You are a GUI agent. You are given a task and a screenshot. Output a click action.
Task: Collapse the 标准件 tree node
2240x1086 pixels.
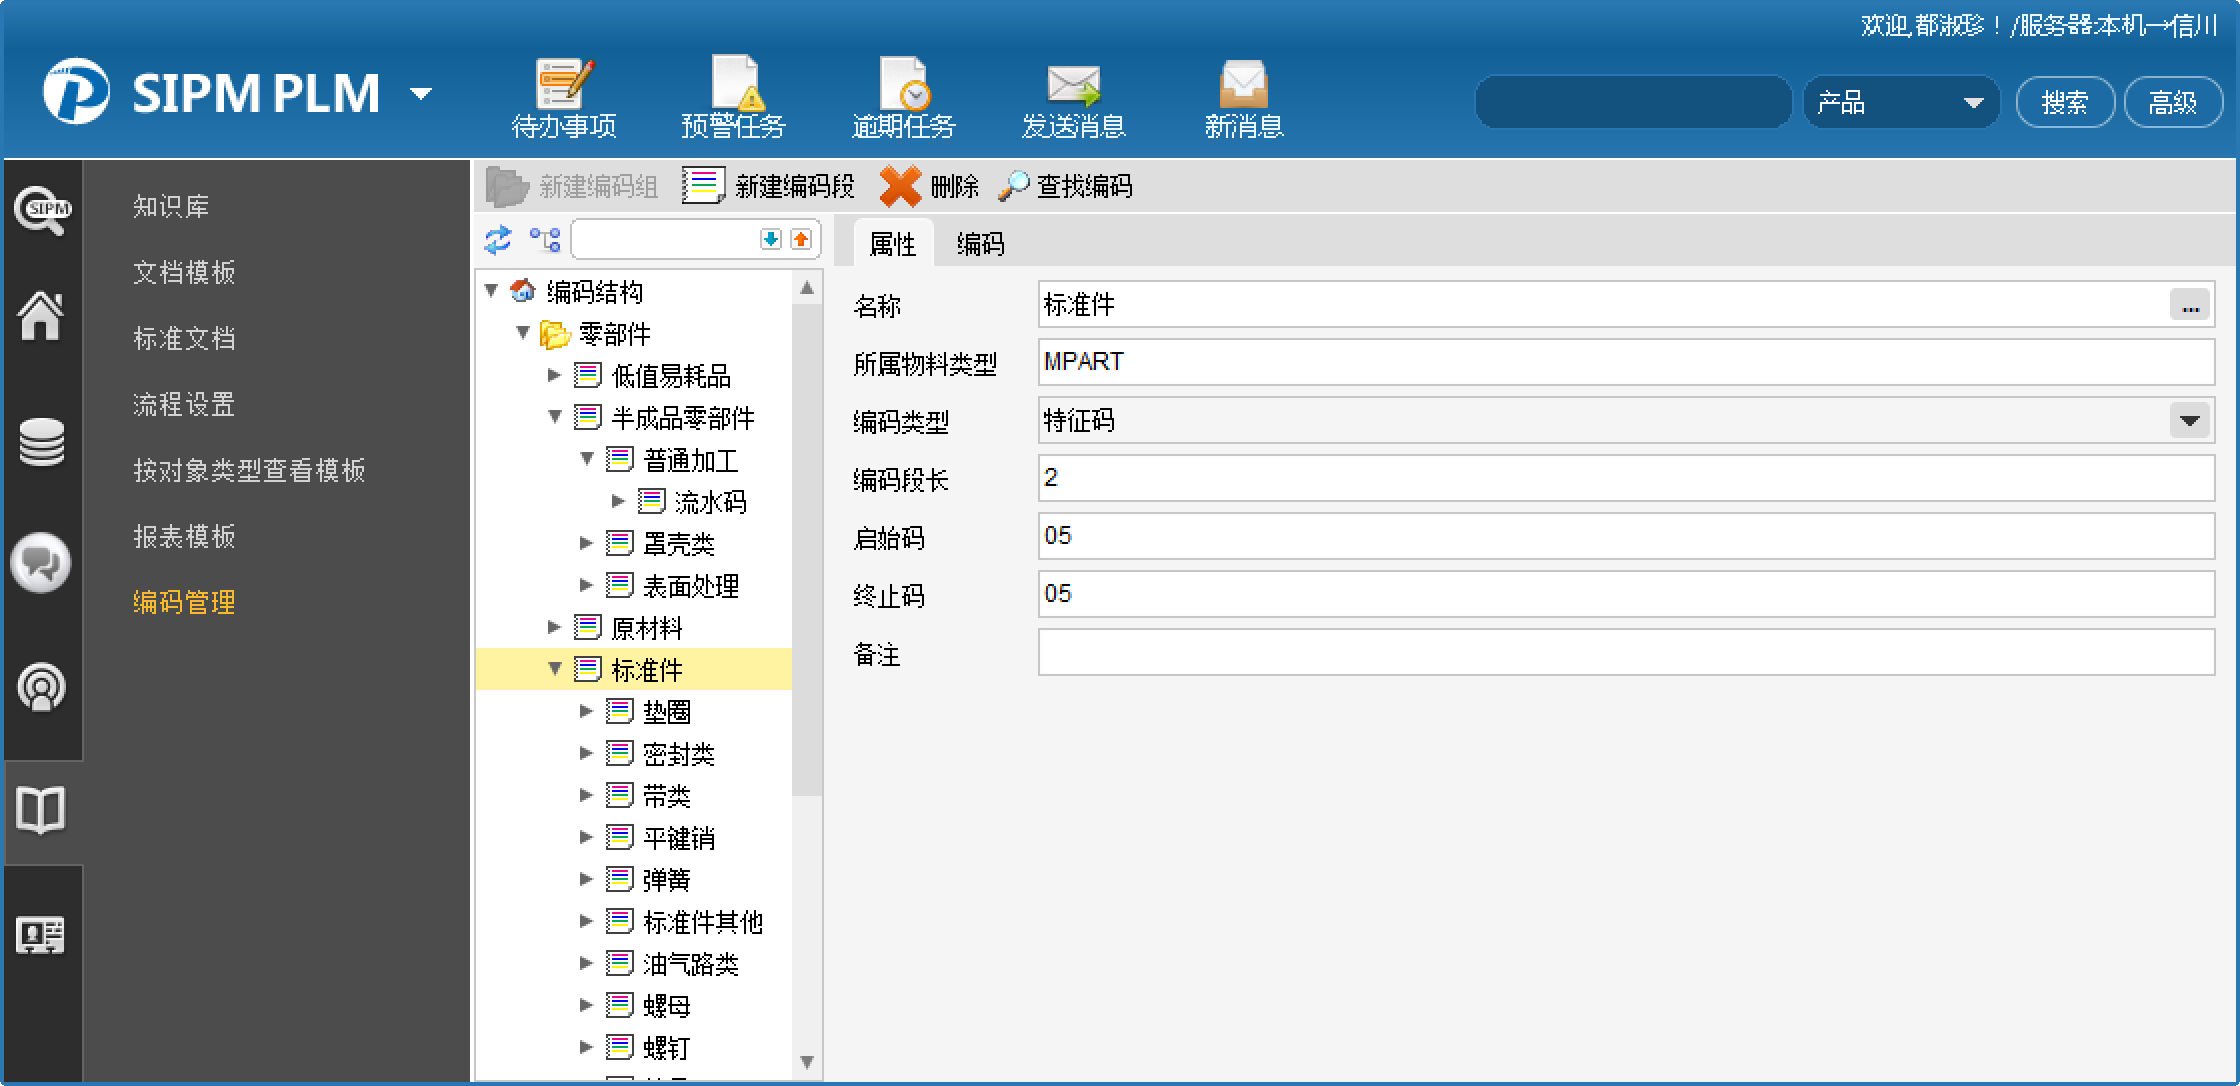[555, 669]
